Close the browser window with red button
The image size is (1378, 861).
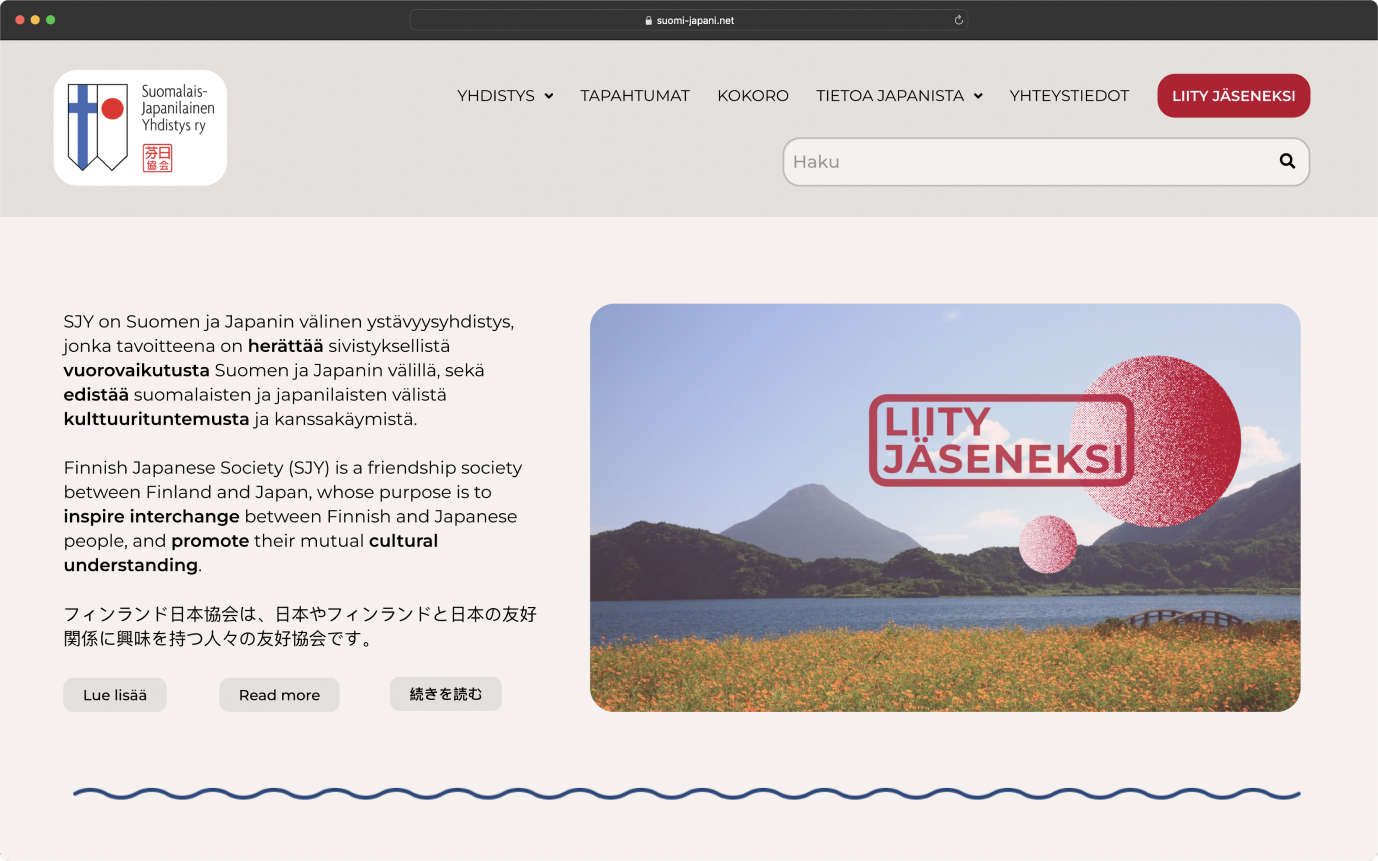19,20
